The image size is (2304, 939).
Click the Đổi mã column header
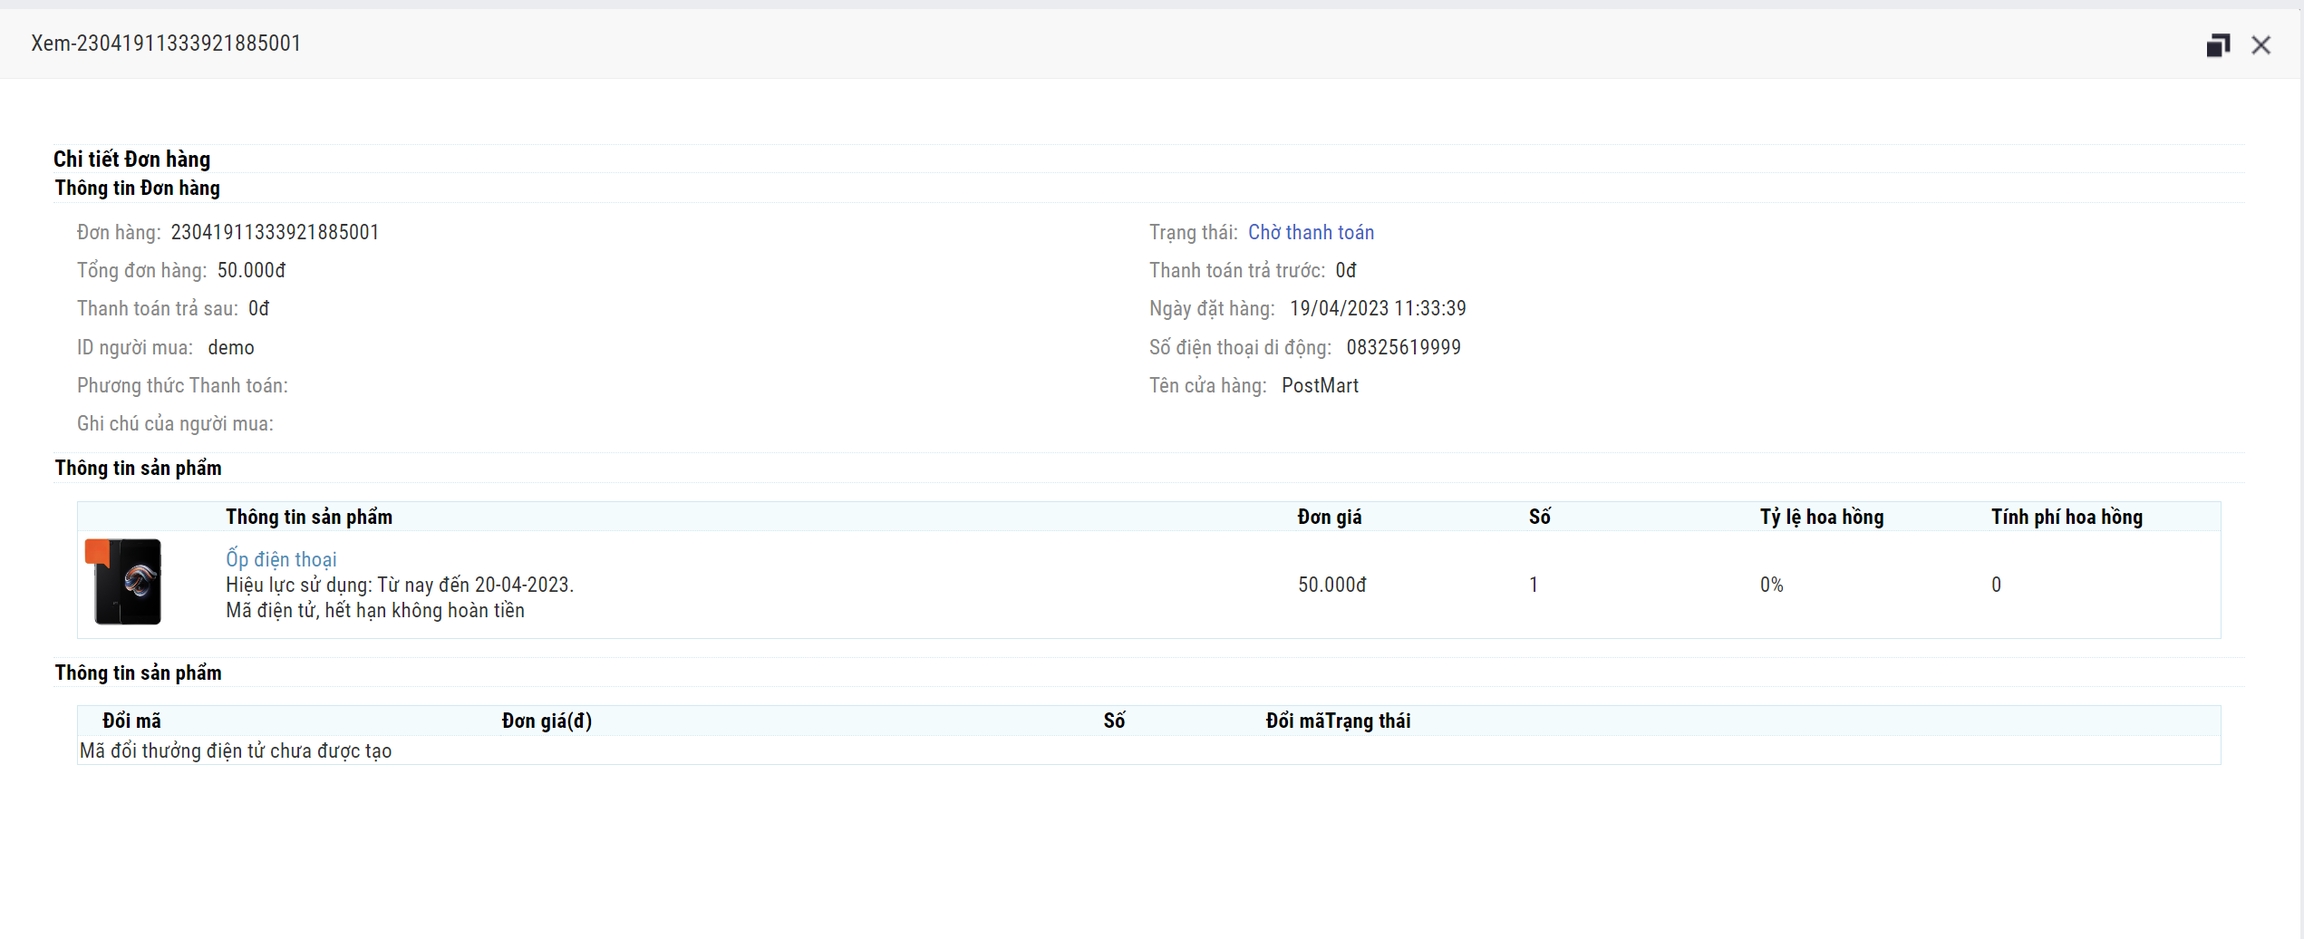(131, 721)
